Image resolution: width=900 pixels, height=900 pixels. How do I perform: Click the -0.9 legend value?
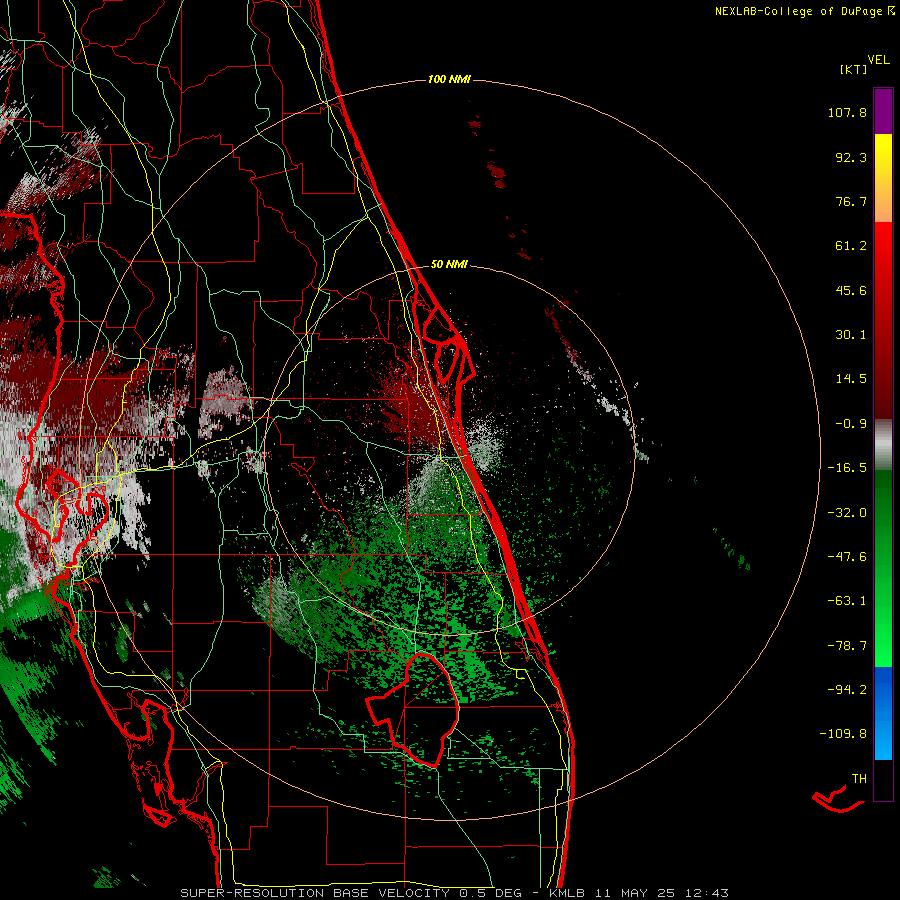click(x=851, y=424)
